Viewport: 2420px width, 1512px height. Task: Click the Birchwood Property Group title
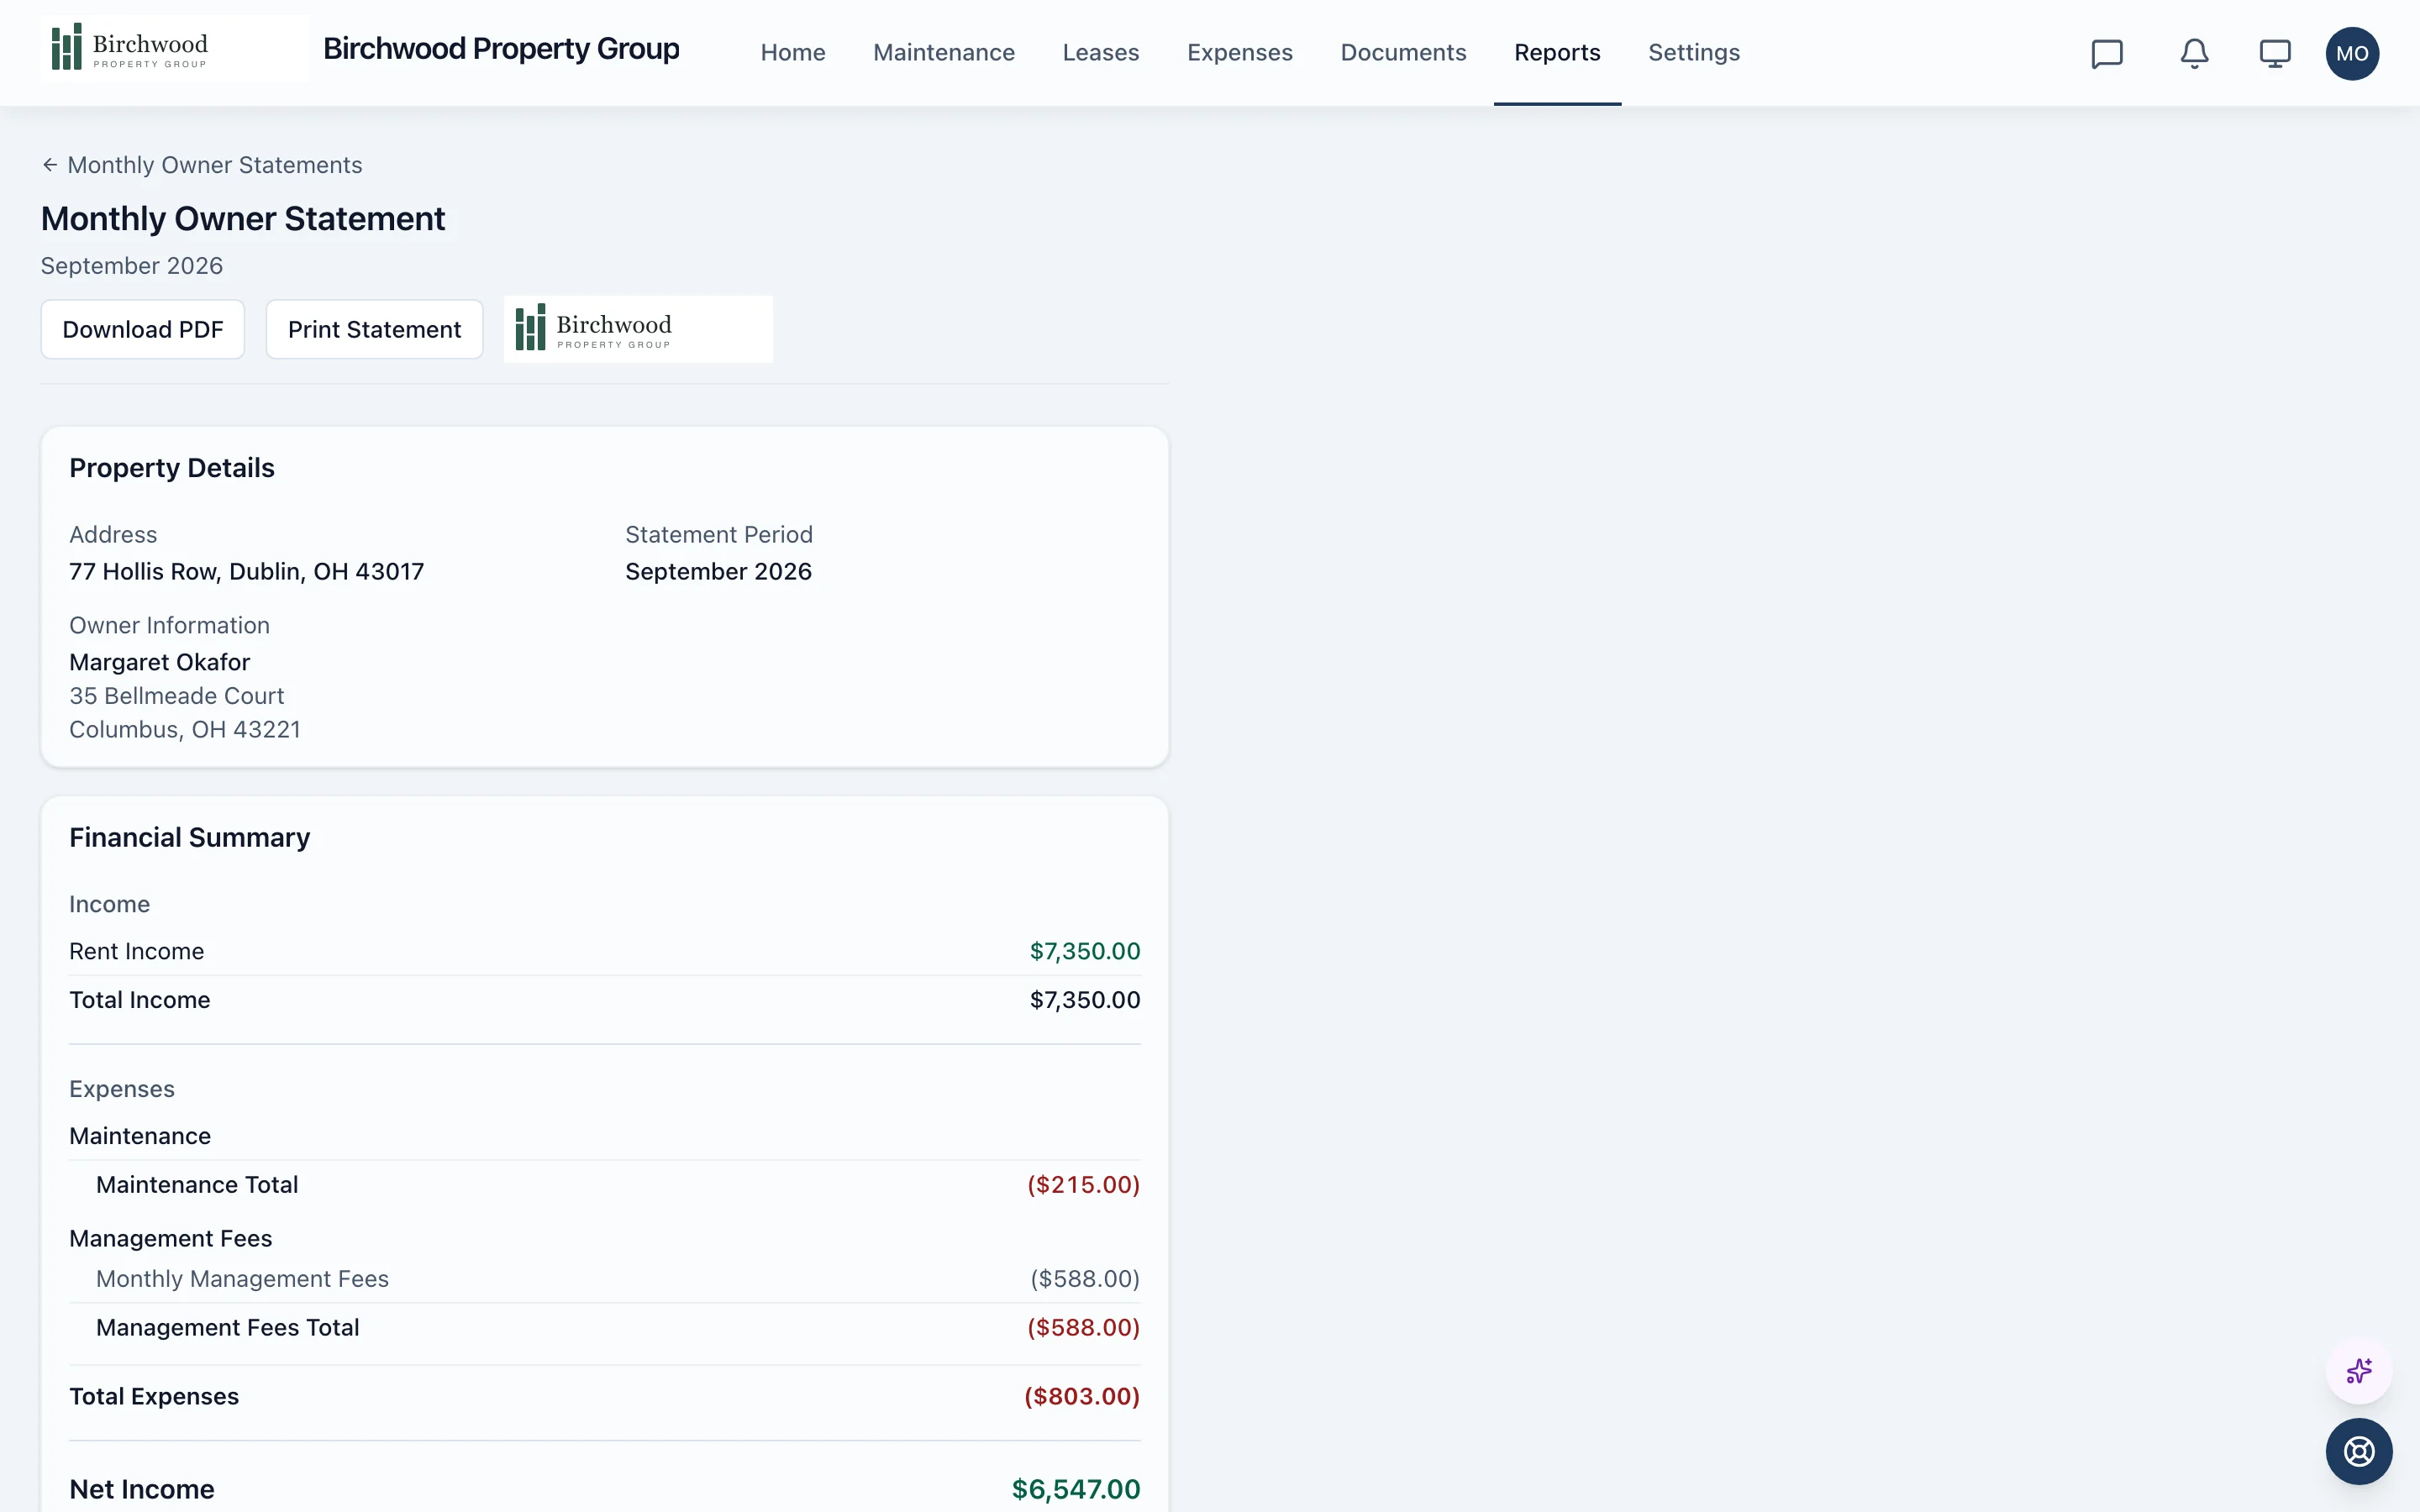tap(501, 49)
